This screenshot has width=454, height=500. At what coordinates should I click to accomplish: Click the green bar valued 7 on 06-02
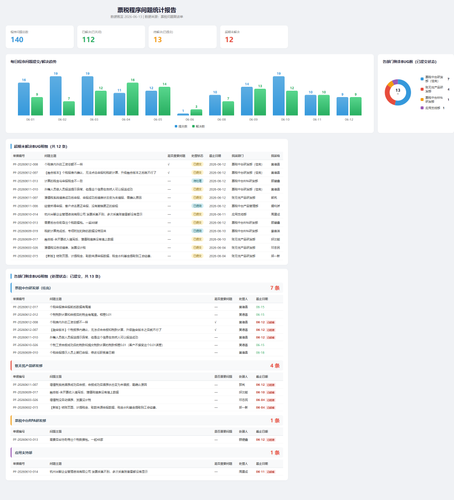point(69,108)
